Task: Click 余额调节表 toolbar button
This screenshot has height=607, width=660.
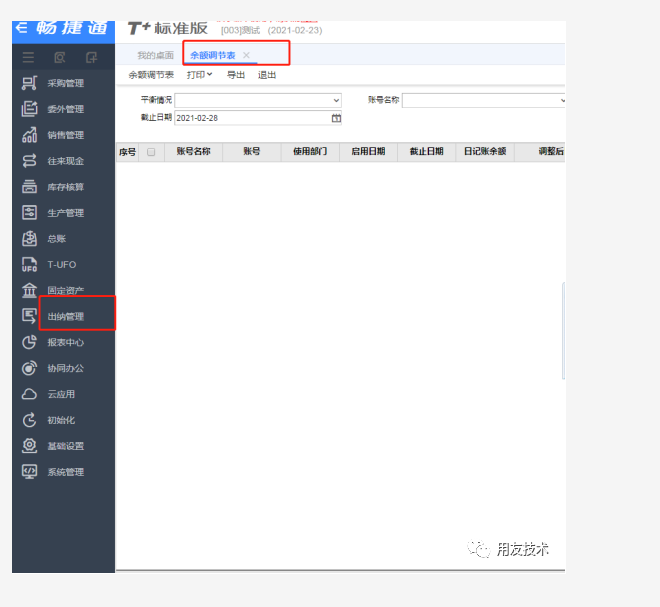Action: (x=151, y=75)
